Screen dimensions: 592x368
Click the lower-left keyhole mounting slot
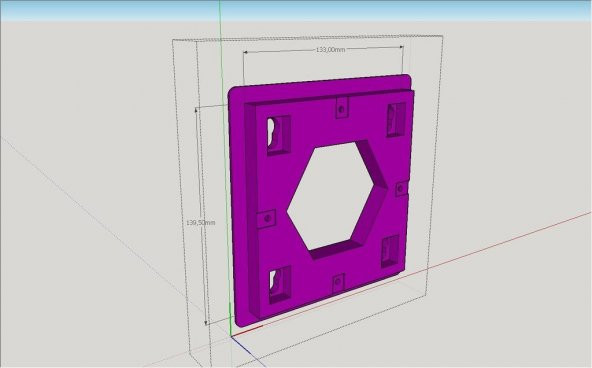279,285
